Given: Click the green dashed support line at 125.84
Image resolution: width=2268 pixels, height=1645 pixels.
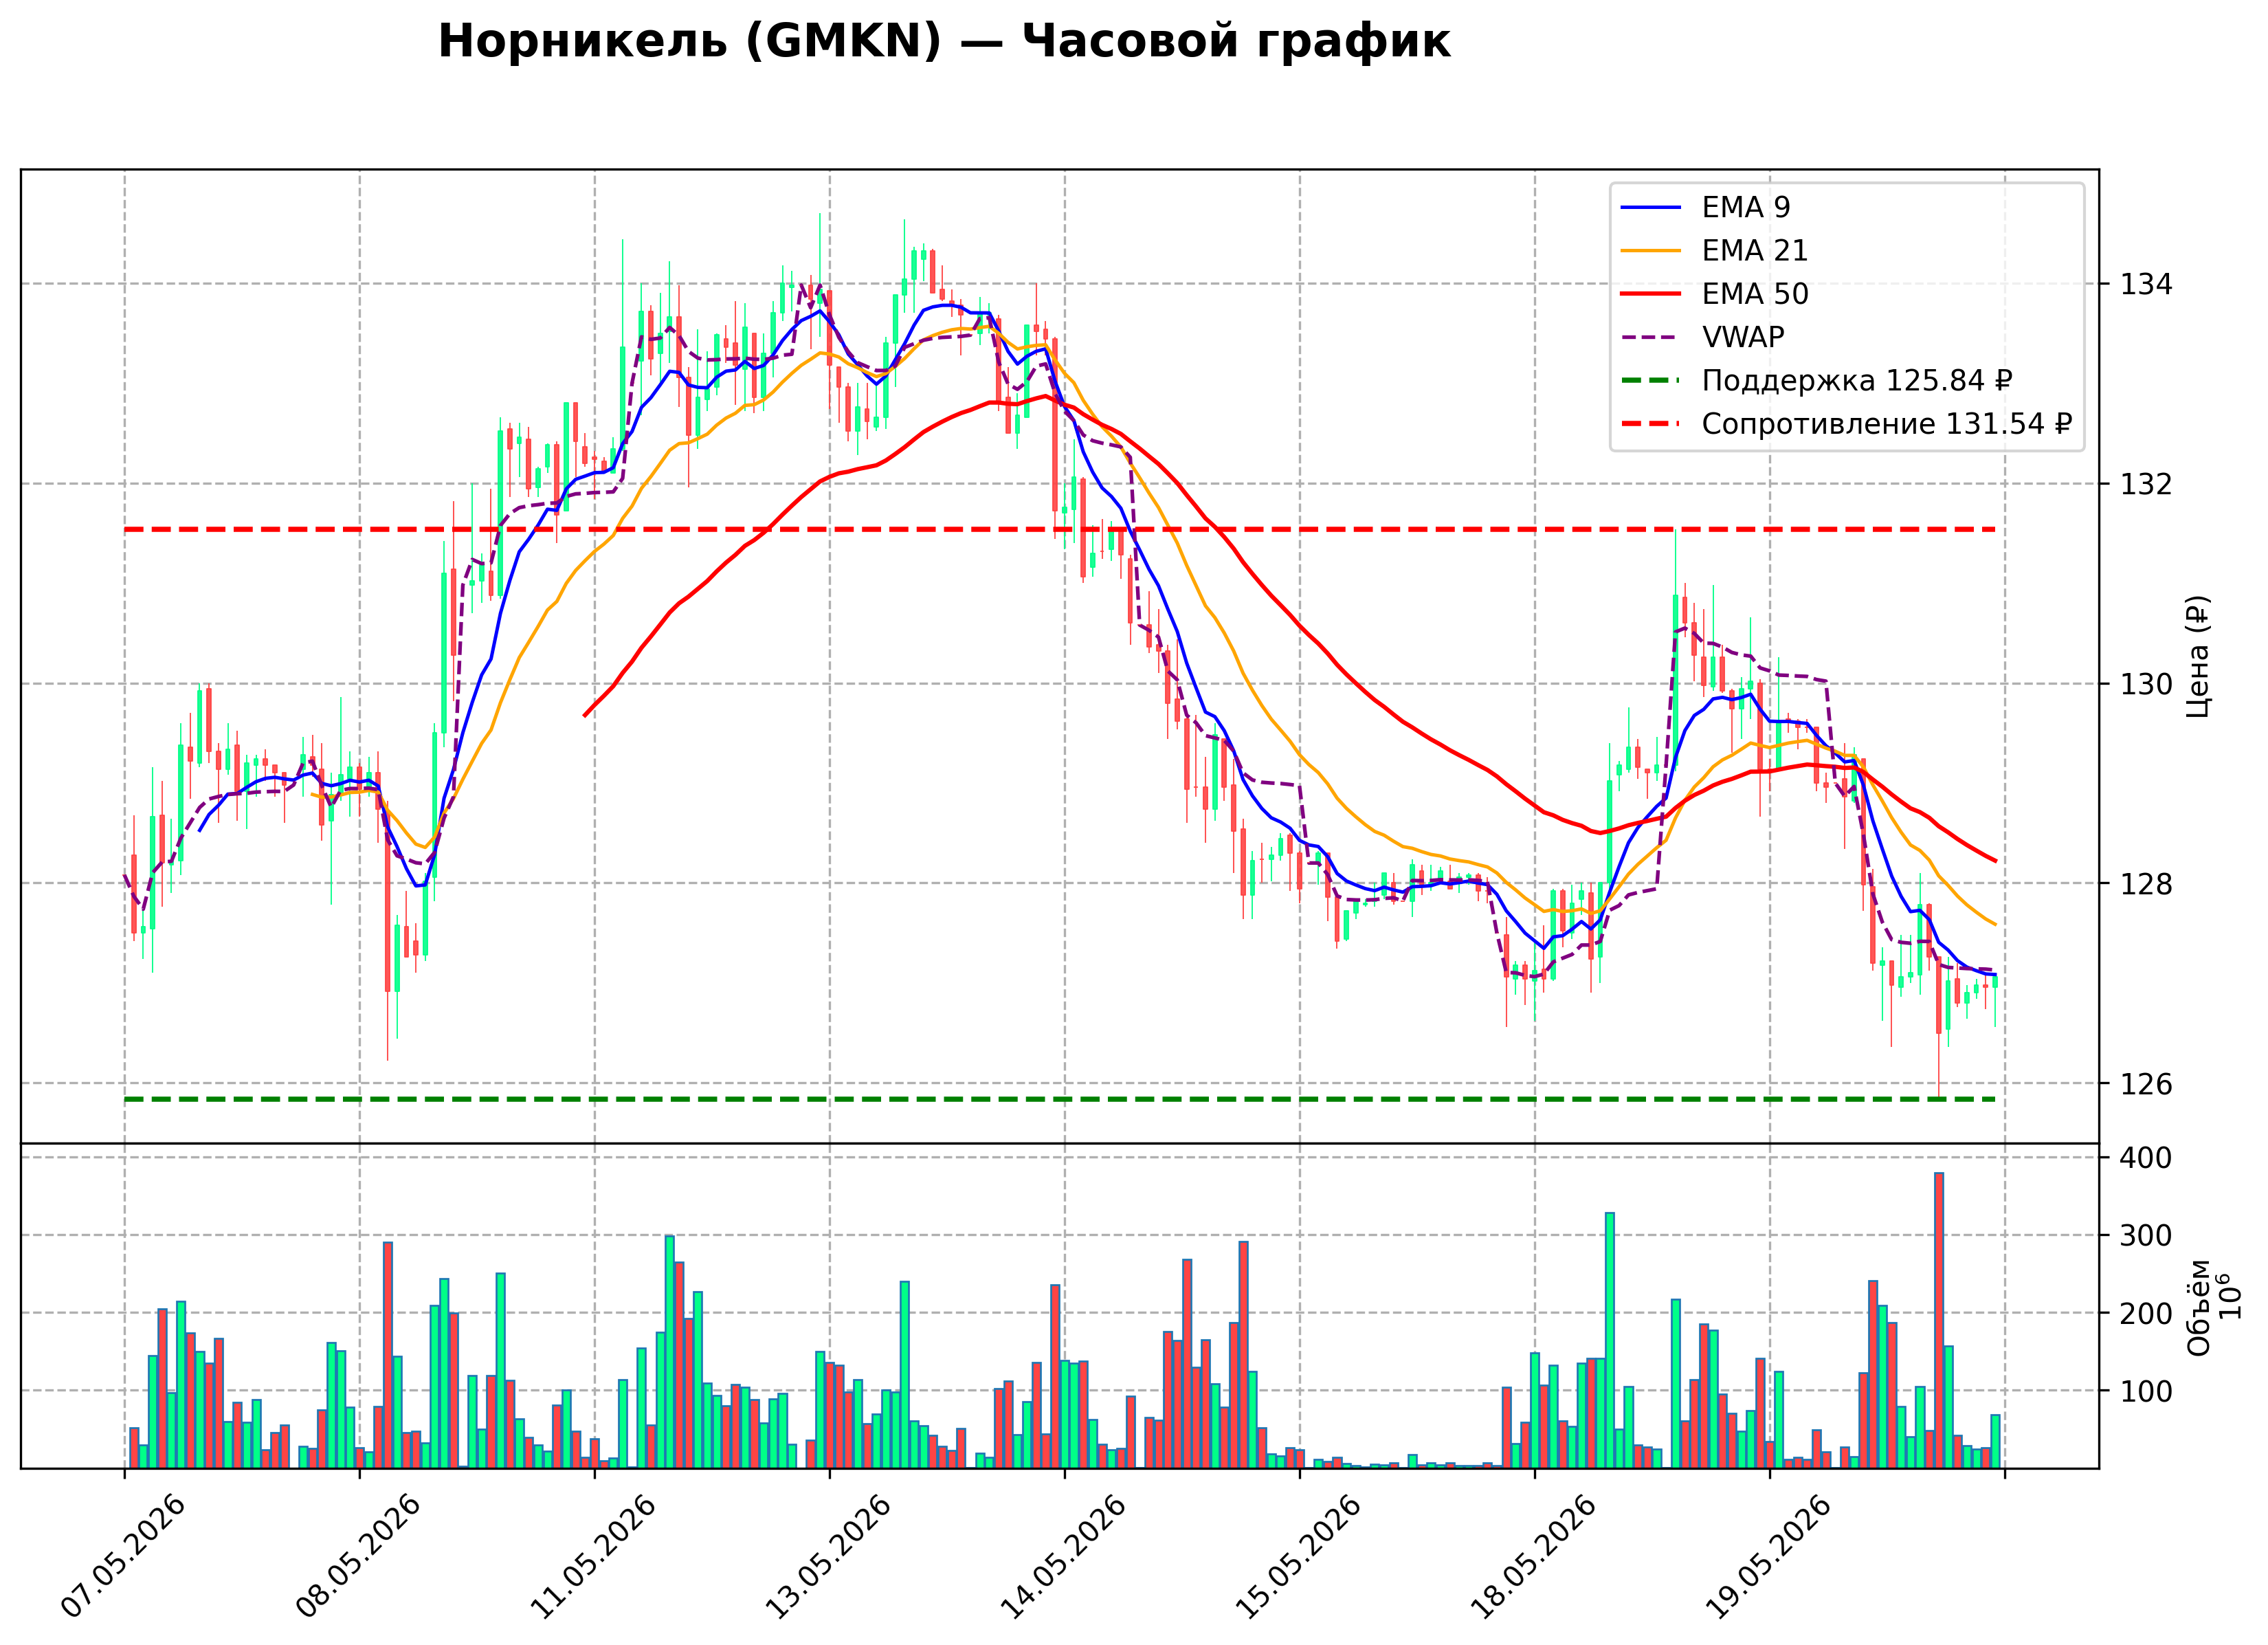Looking at the screenshot, I should point(1060,1099).
